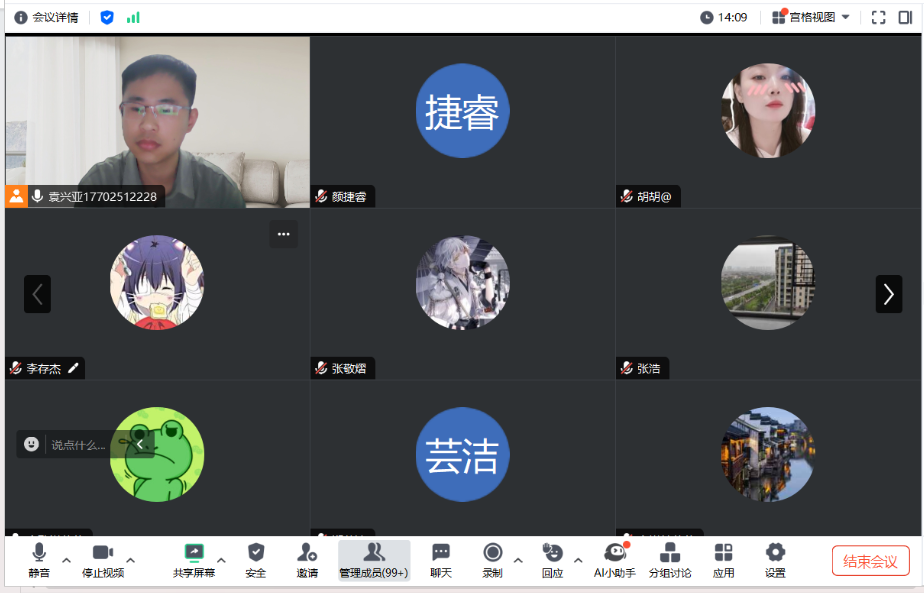Start 录制 recording
The width and height of the screenshot is (924, 593).
point(492,553)
